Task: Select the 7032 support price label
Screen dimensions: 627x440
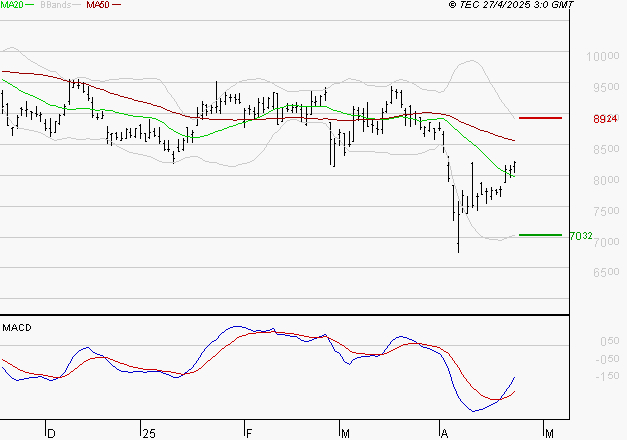Action: point(578,236)
